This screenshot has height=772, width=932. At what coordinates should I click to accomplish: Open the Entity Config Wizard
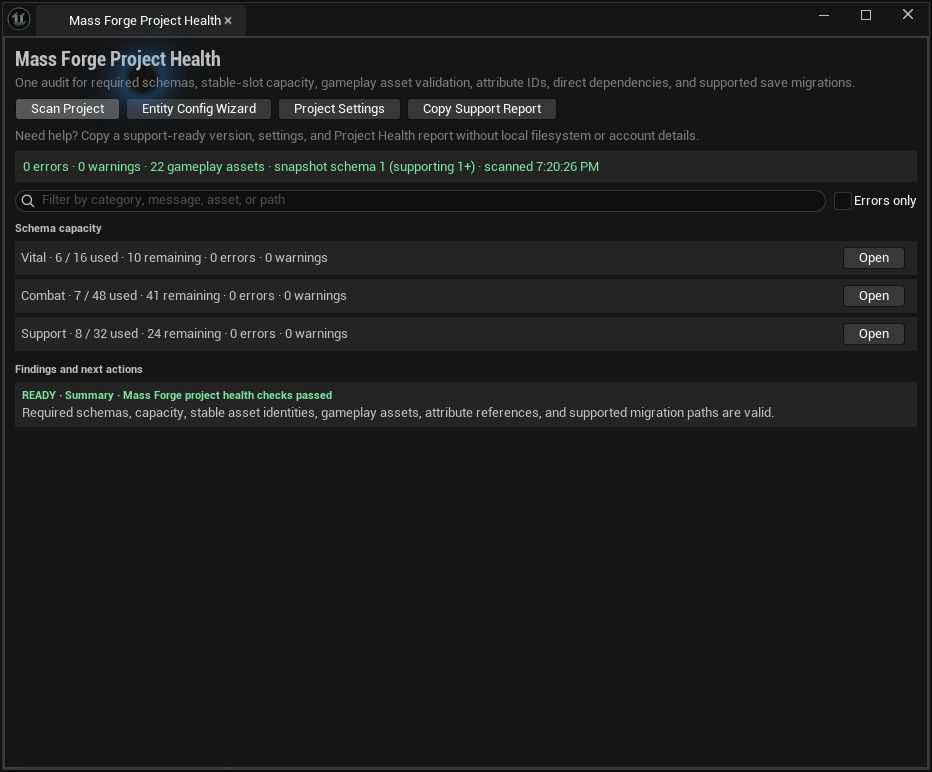(199, 109)
